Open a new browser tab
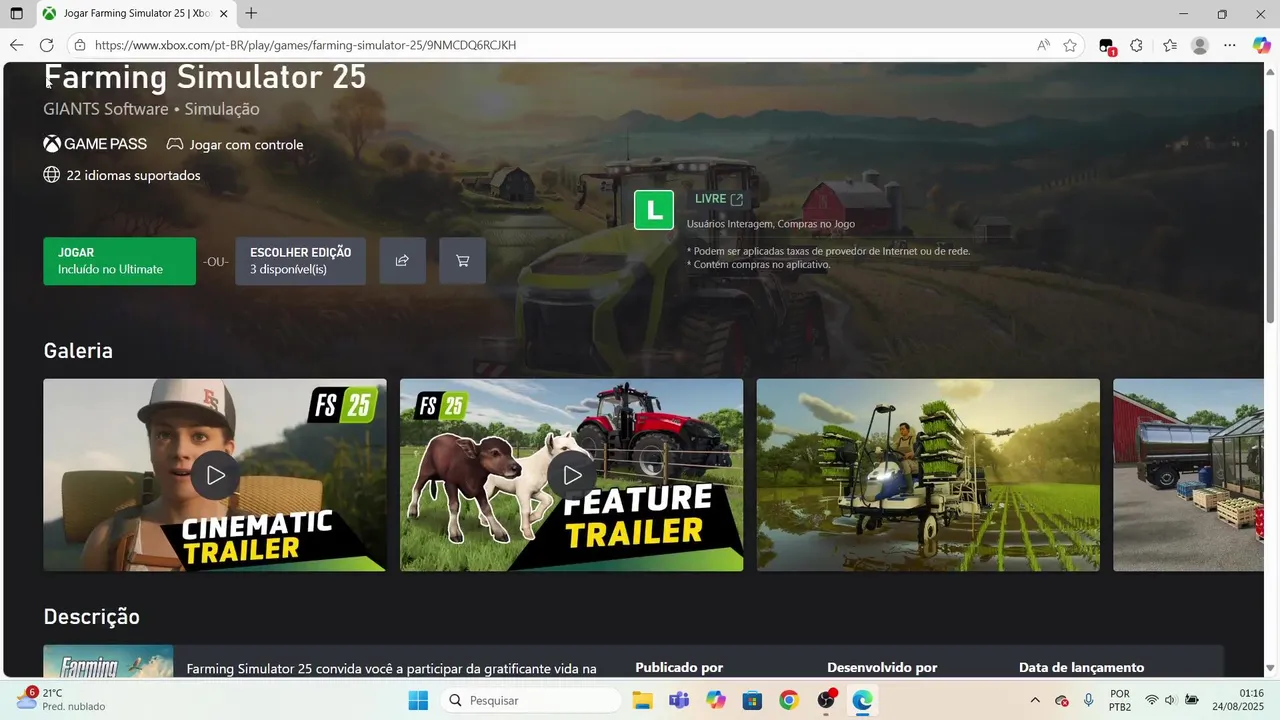 pos(251,14)
